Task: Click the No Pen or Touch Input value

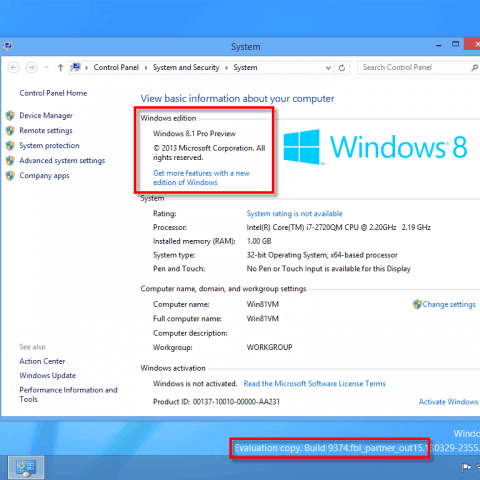Action: [329, 269]
